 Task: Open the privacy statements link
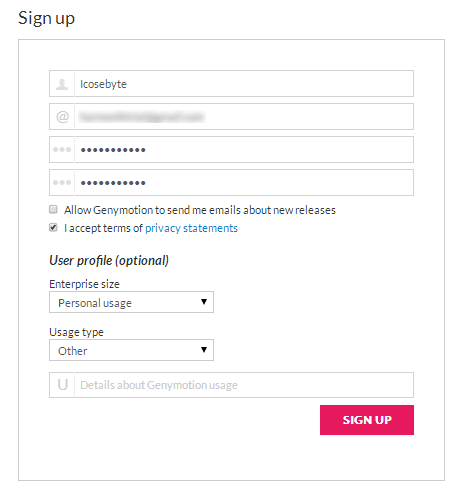pos(191,228)
